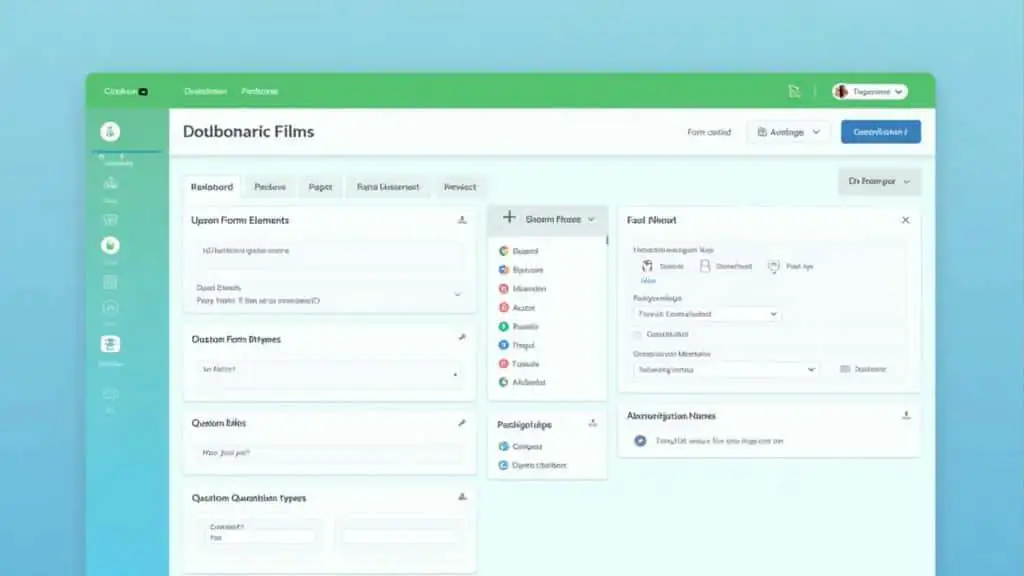This screenshot has height=576, width=1024.
Task: Close the Fasl Nhenrt panel with the X
Action: coord(905,220)
